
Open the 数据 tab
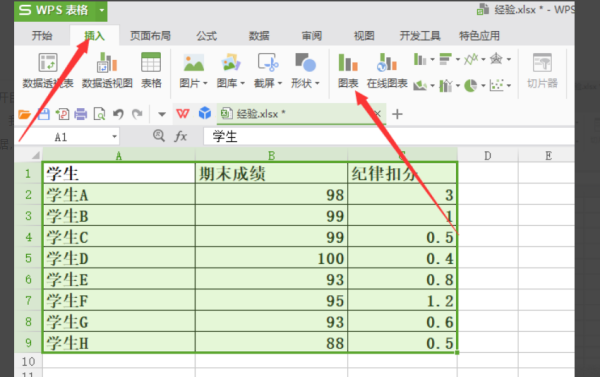tap(259, 36)
